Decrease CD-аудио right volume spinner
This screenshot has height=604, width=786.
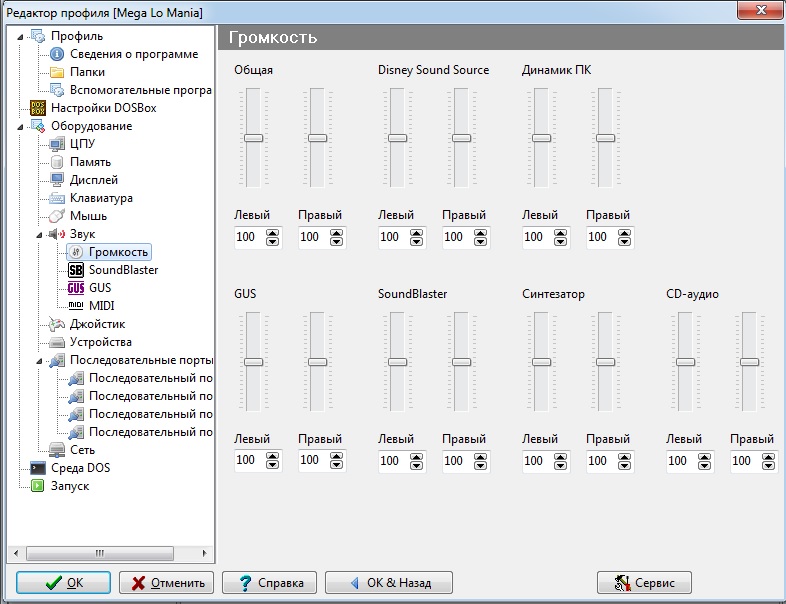768,465
